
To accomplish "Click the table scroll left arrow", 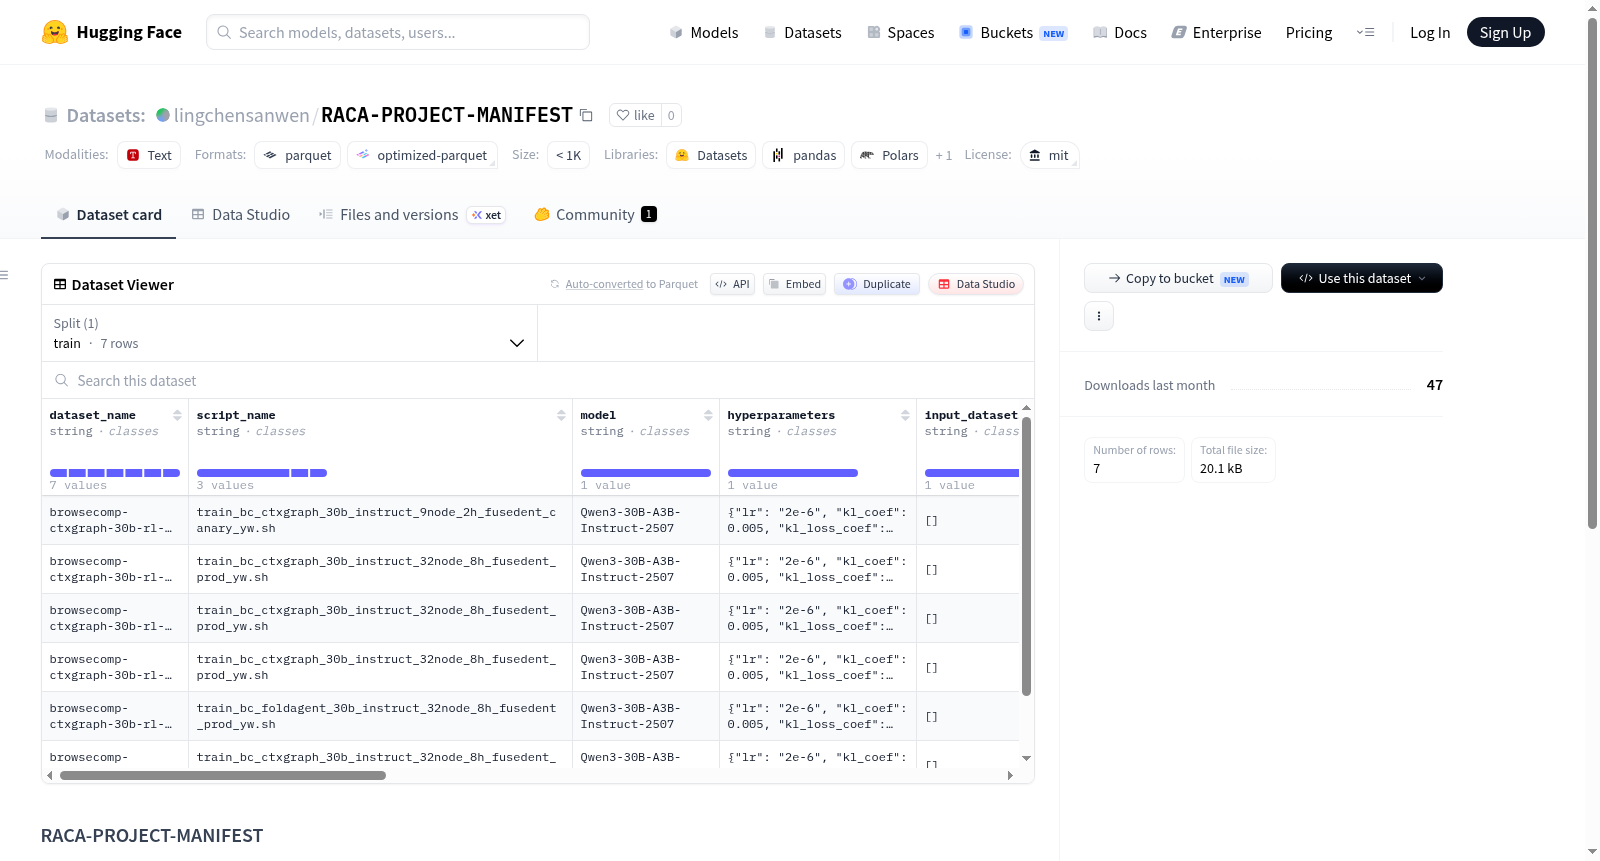I will 50,776.
